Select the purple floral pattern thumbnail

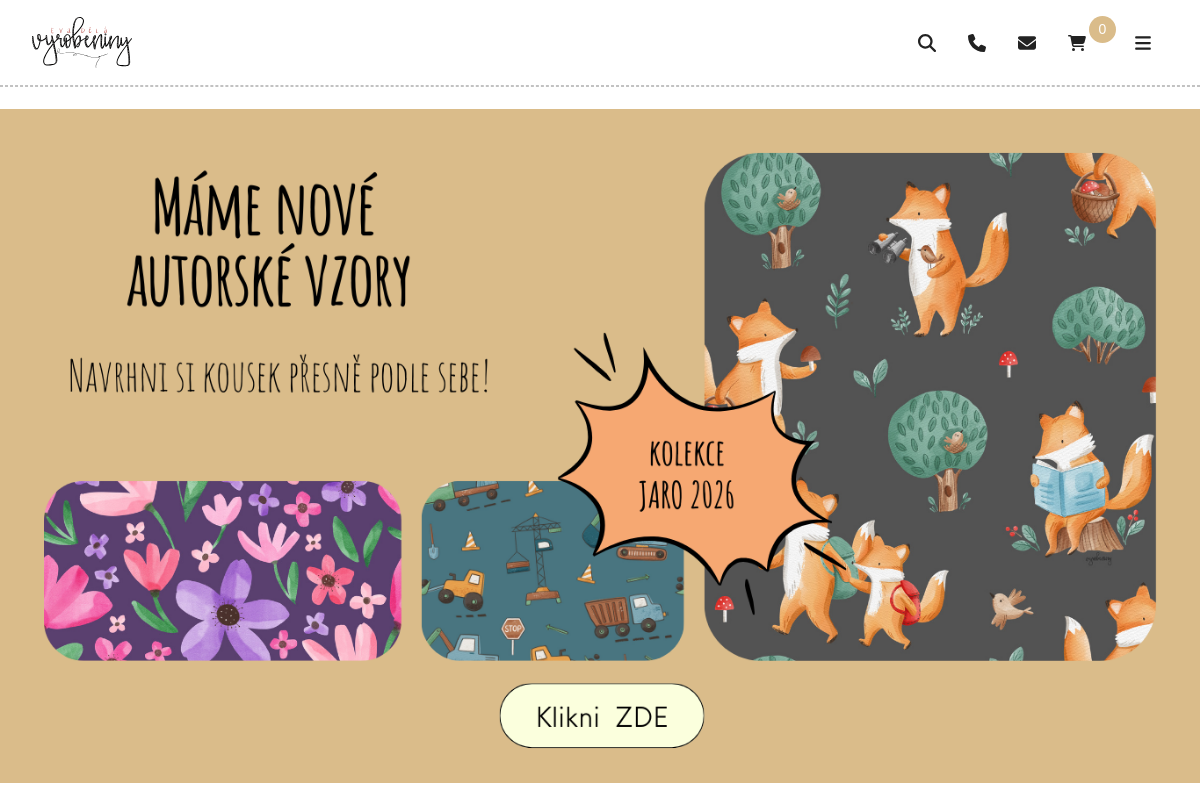coord(222,571)
